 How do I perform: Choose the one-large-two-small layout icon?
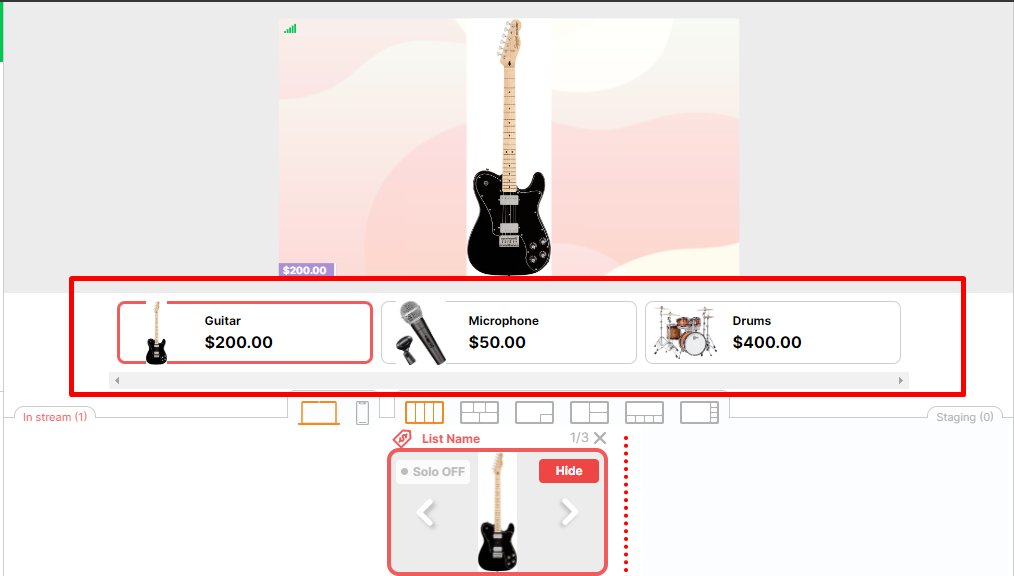(589, 412)
